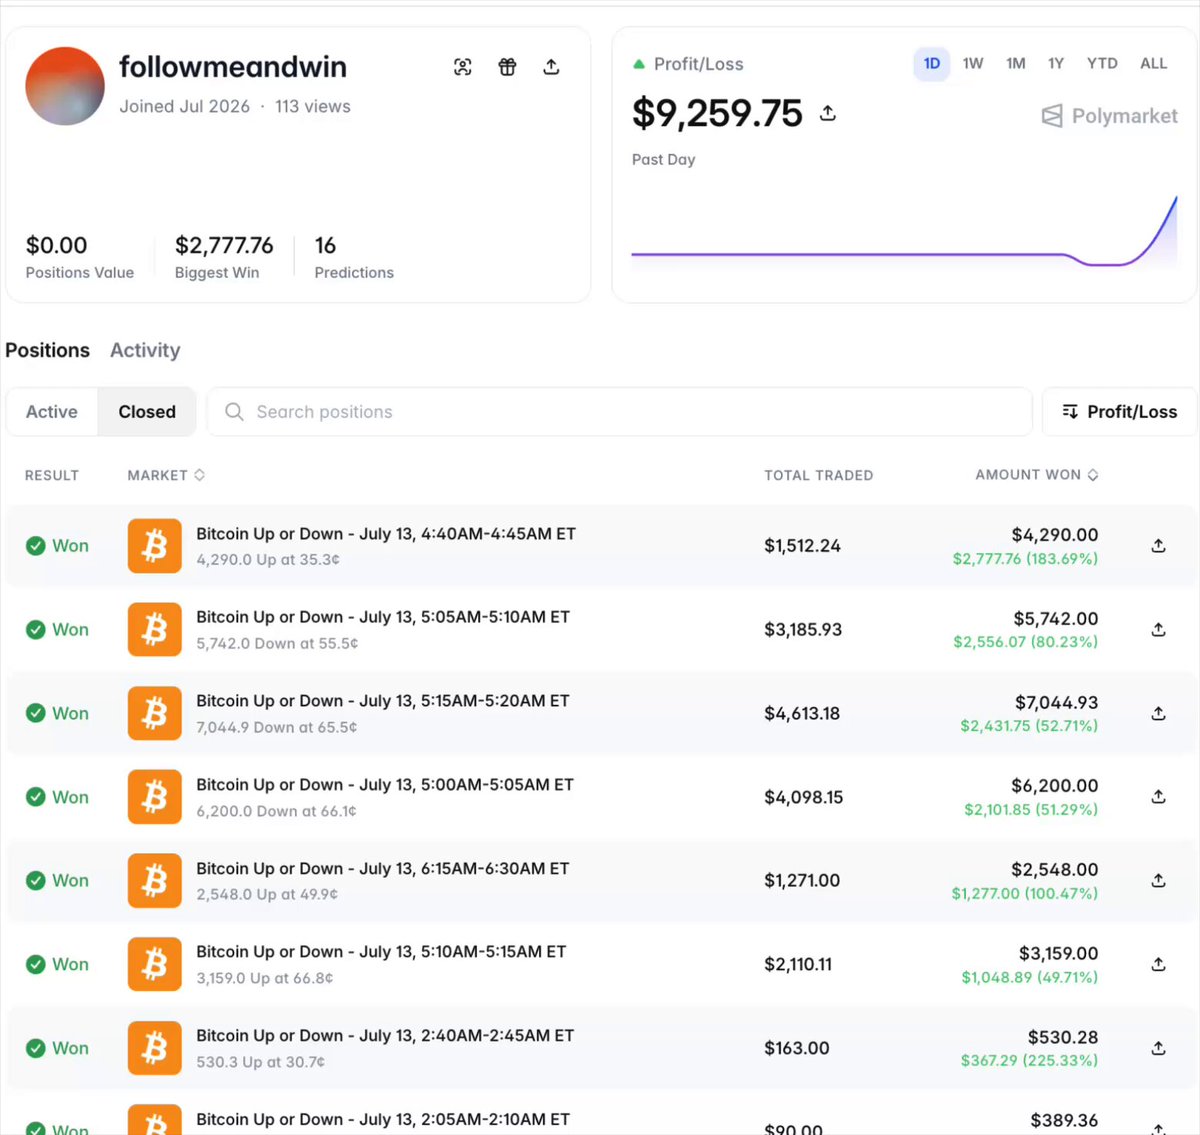The width and height of the screenshot is (1200, 1135).
Task: Click the followmeandwin profile avatar
Action: (x=65, y=86)
